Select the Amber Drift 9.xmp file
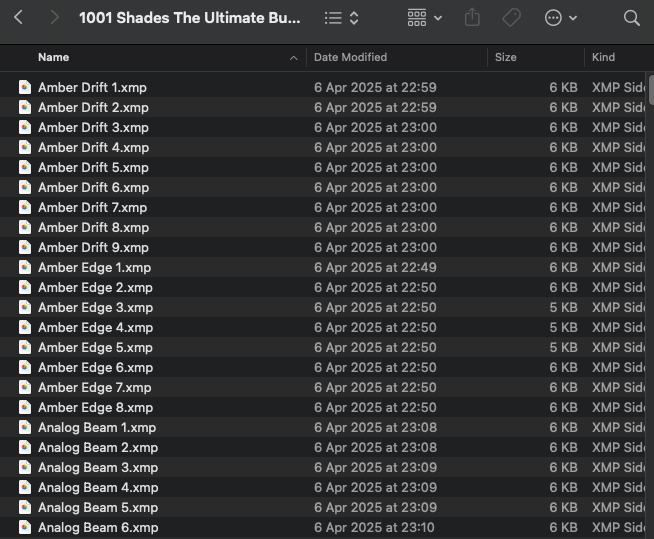The image size is (654, 539). tap(93, 247)
